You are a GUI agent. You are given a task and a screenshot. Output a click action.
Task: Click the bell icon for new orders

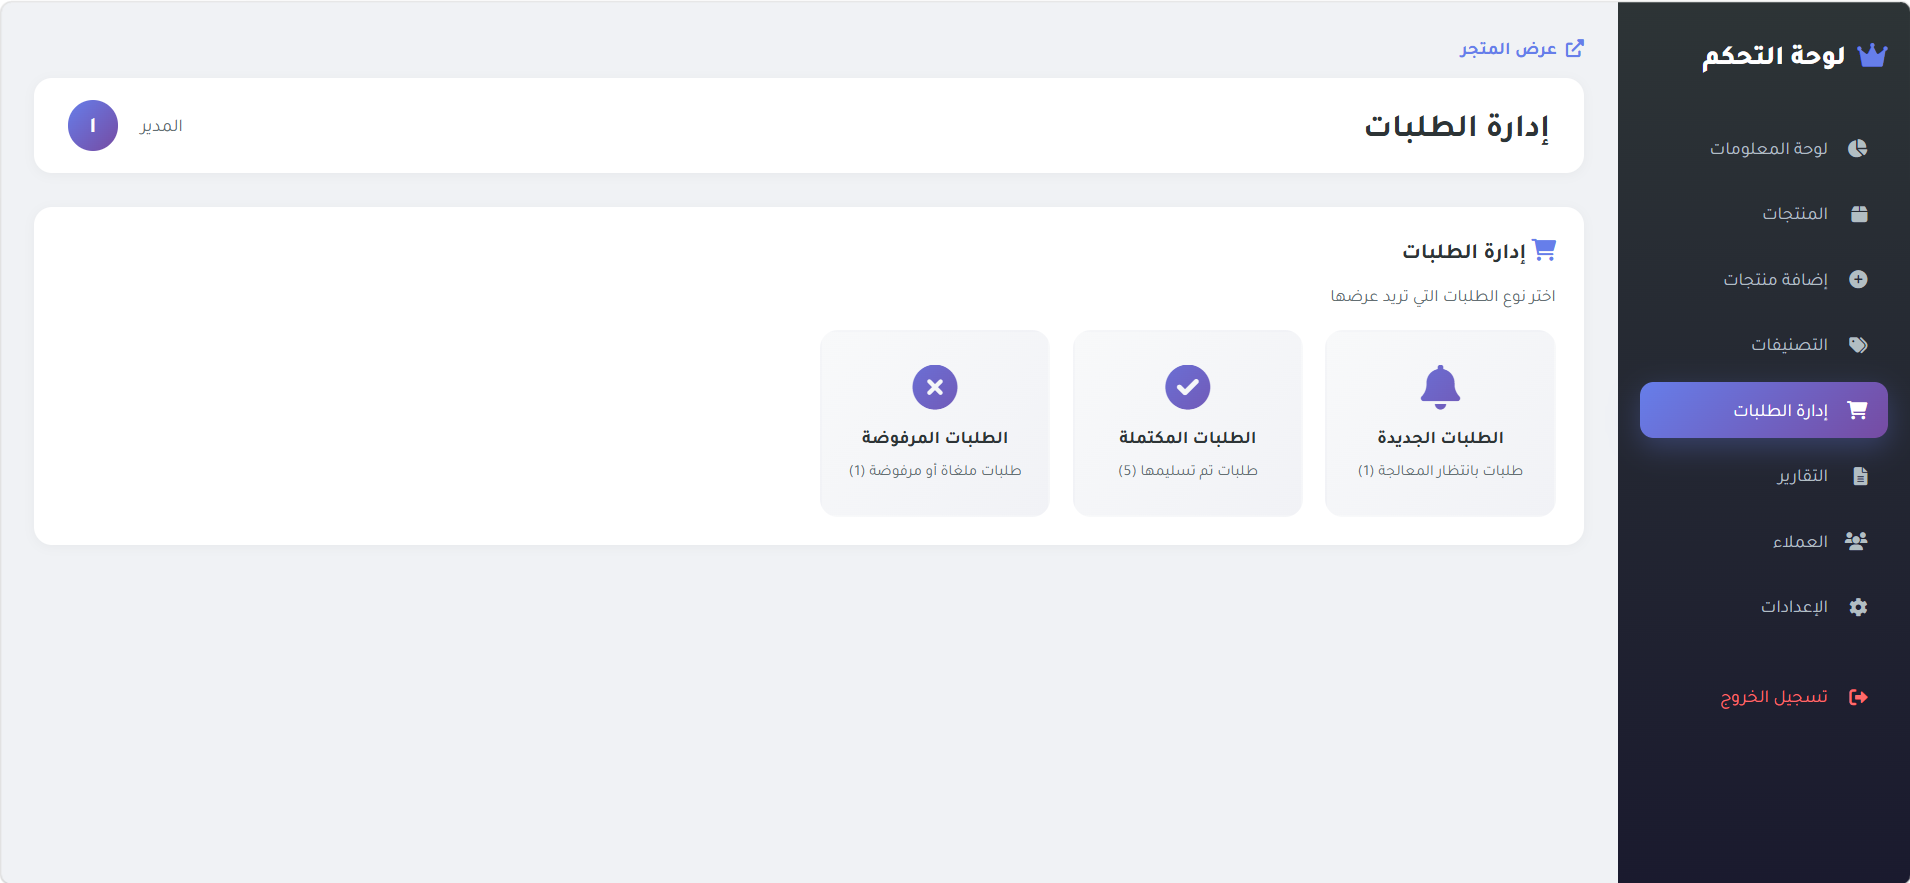click(x=1440, y=387)
